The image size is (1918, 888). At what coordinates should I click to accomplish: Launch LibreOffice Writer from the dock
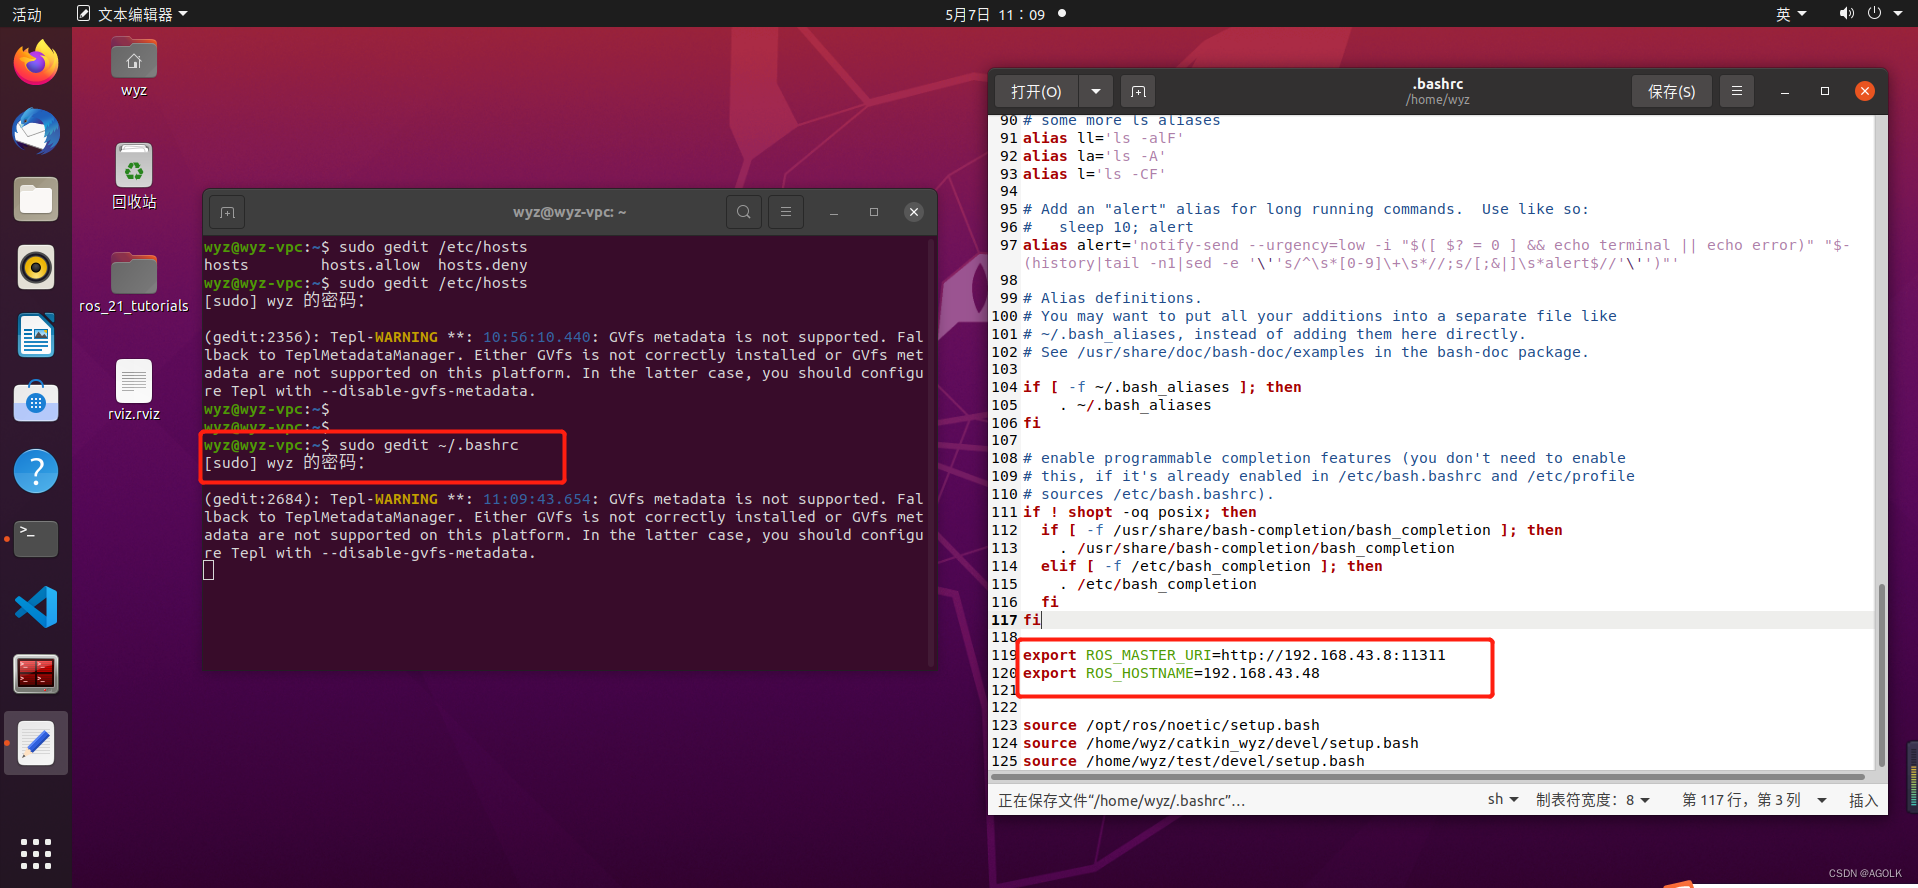click(x=36, y=335)
